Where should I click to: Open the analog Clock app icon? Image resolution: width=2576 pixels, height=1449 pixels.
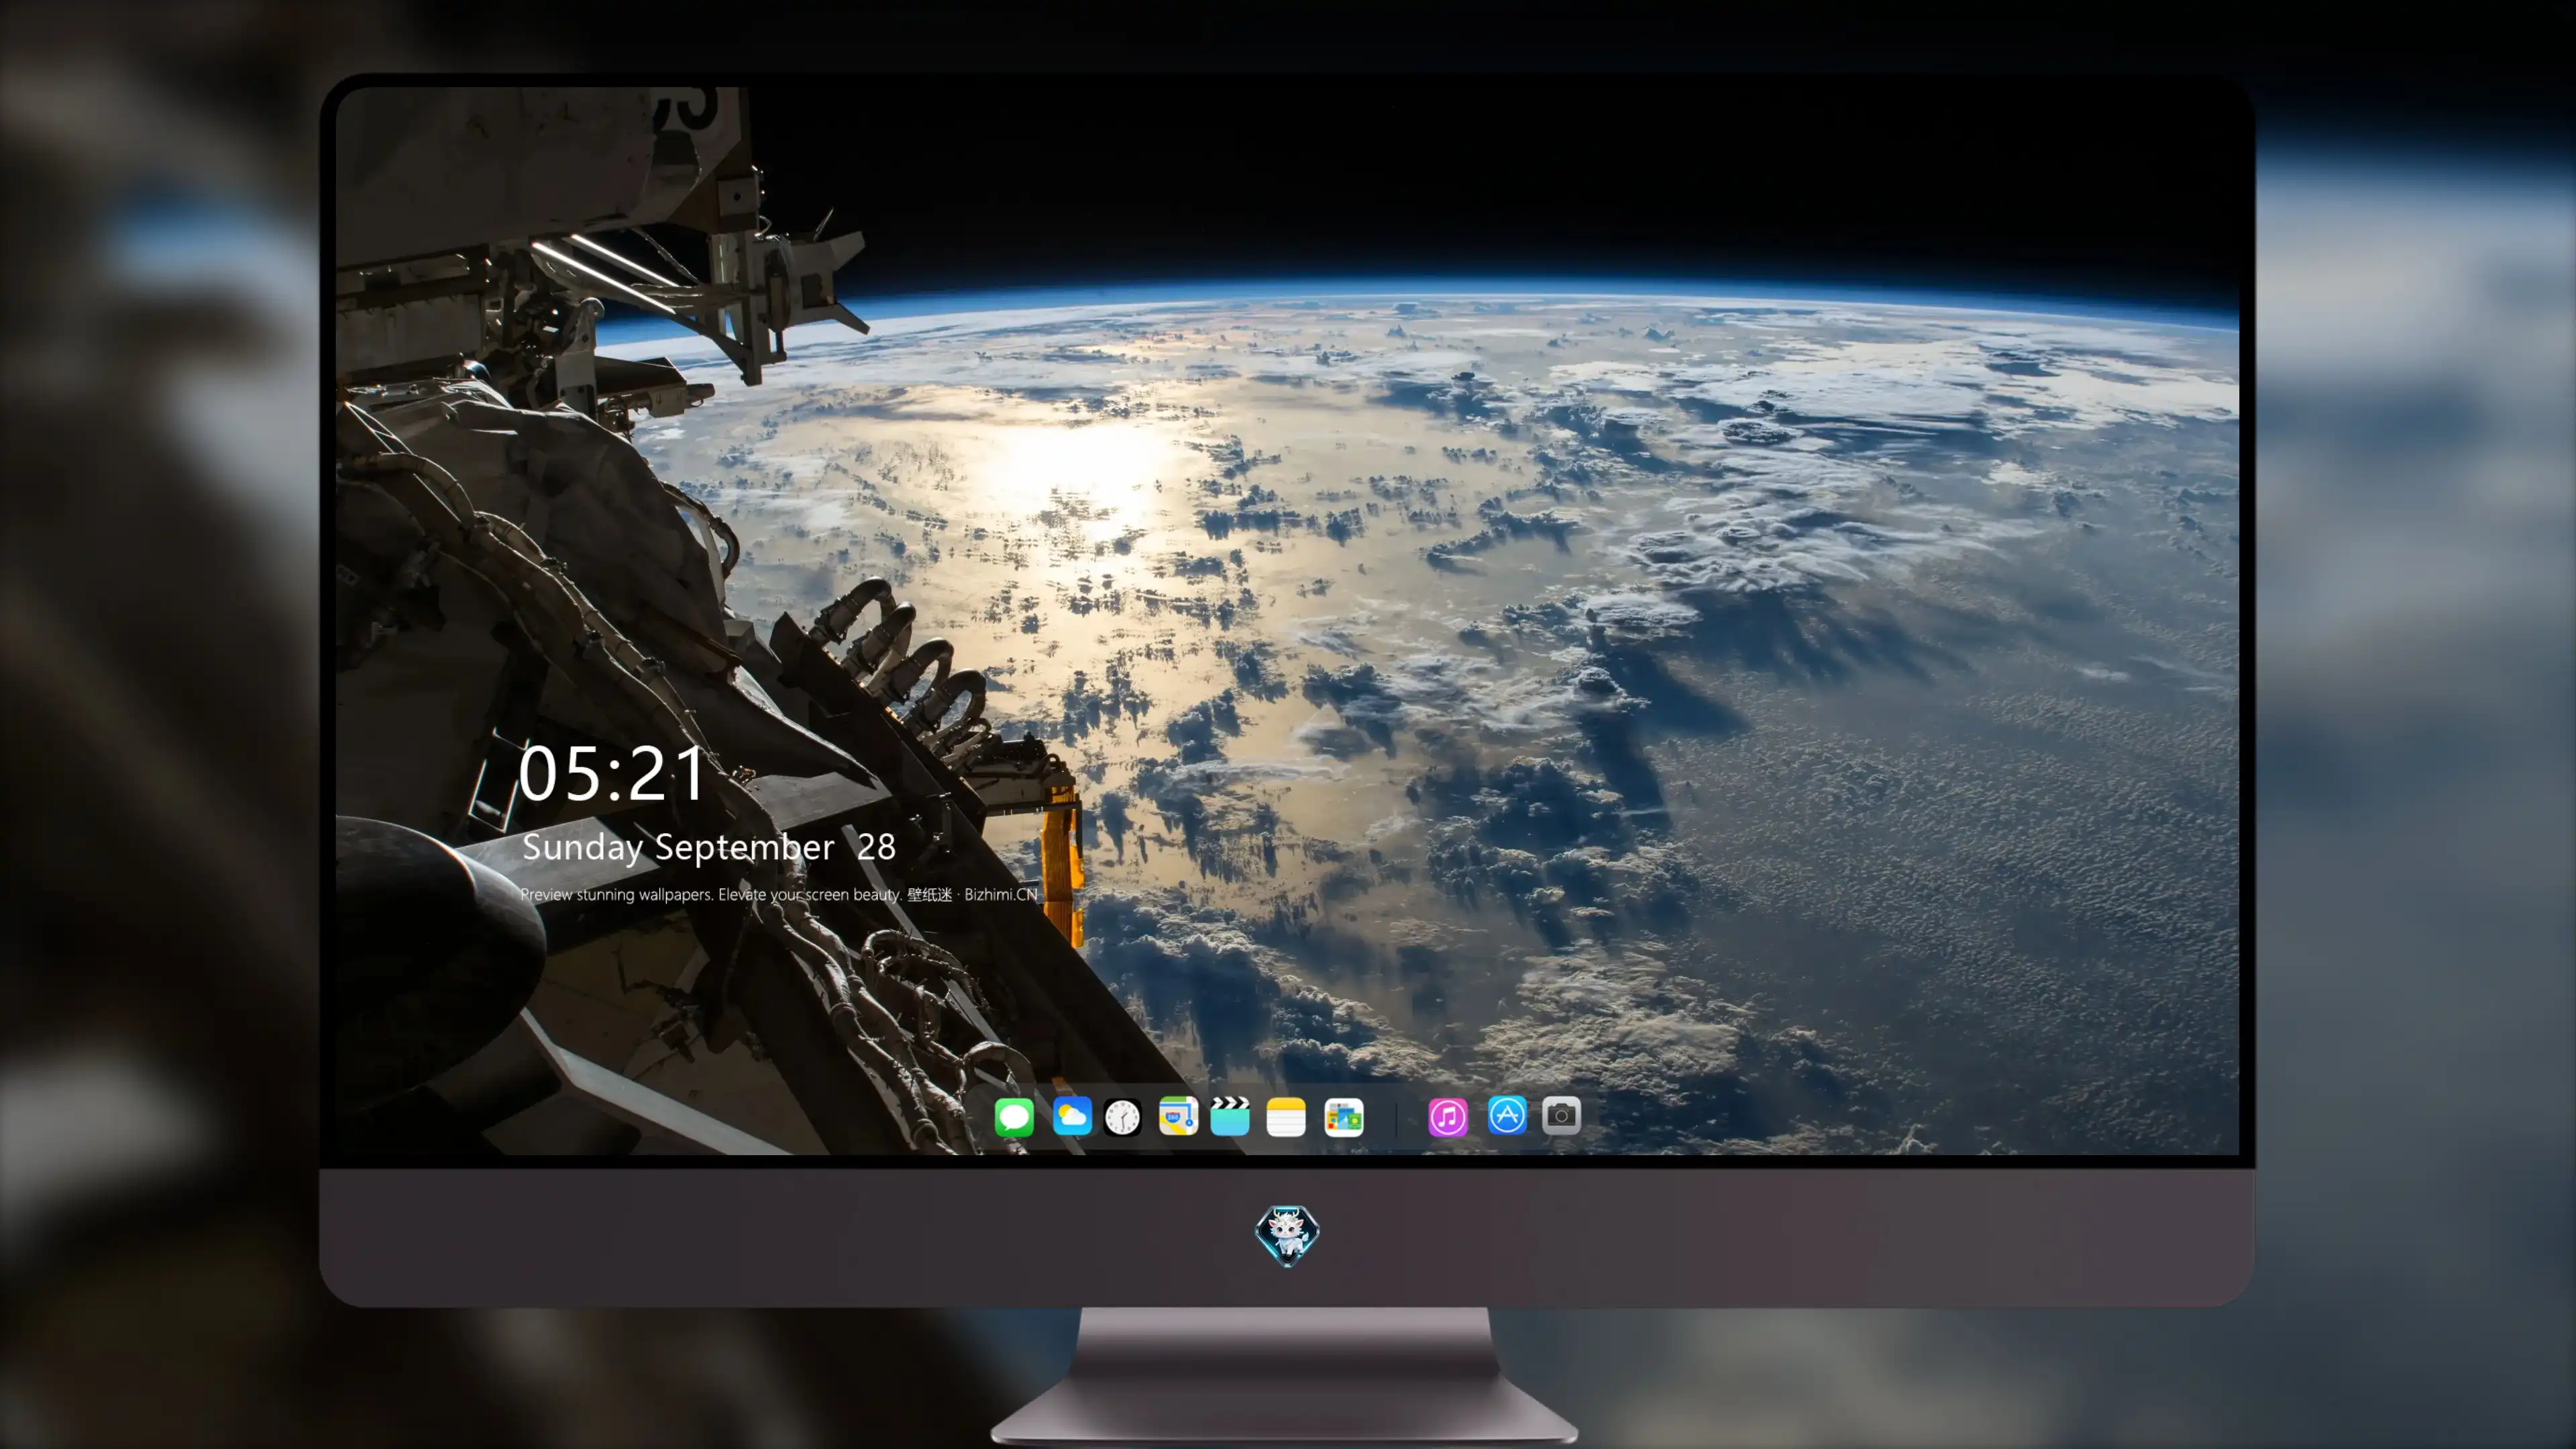click(x=1122, y=1117)
